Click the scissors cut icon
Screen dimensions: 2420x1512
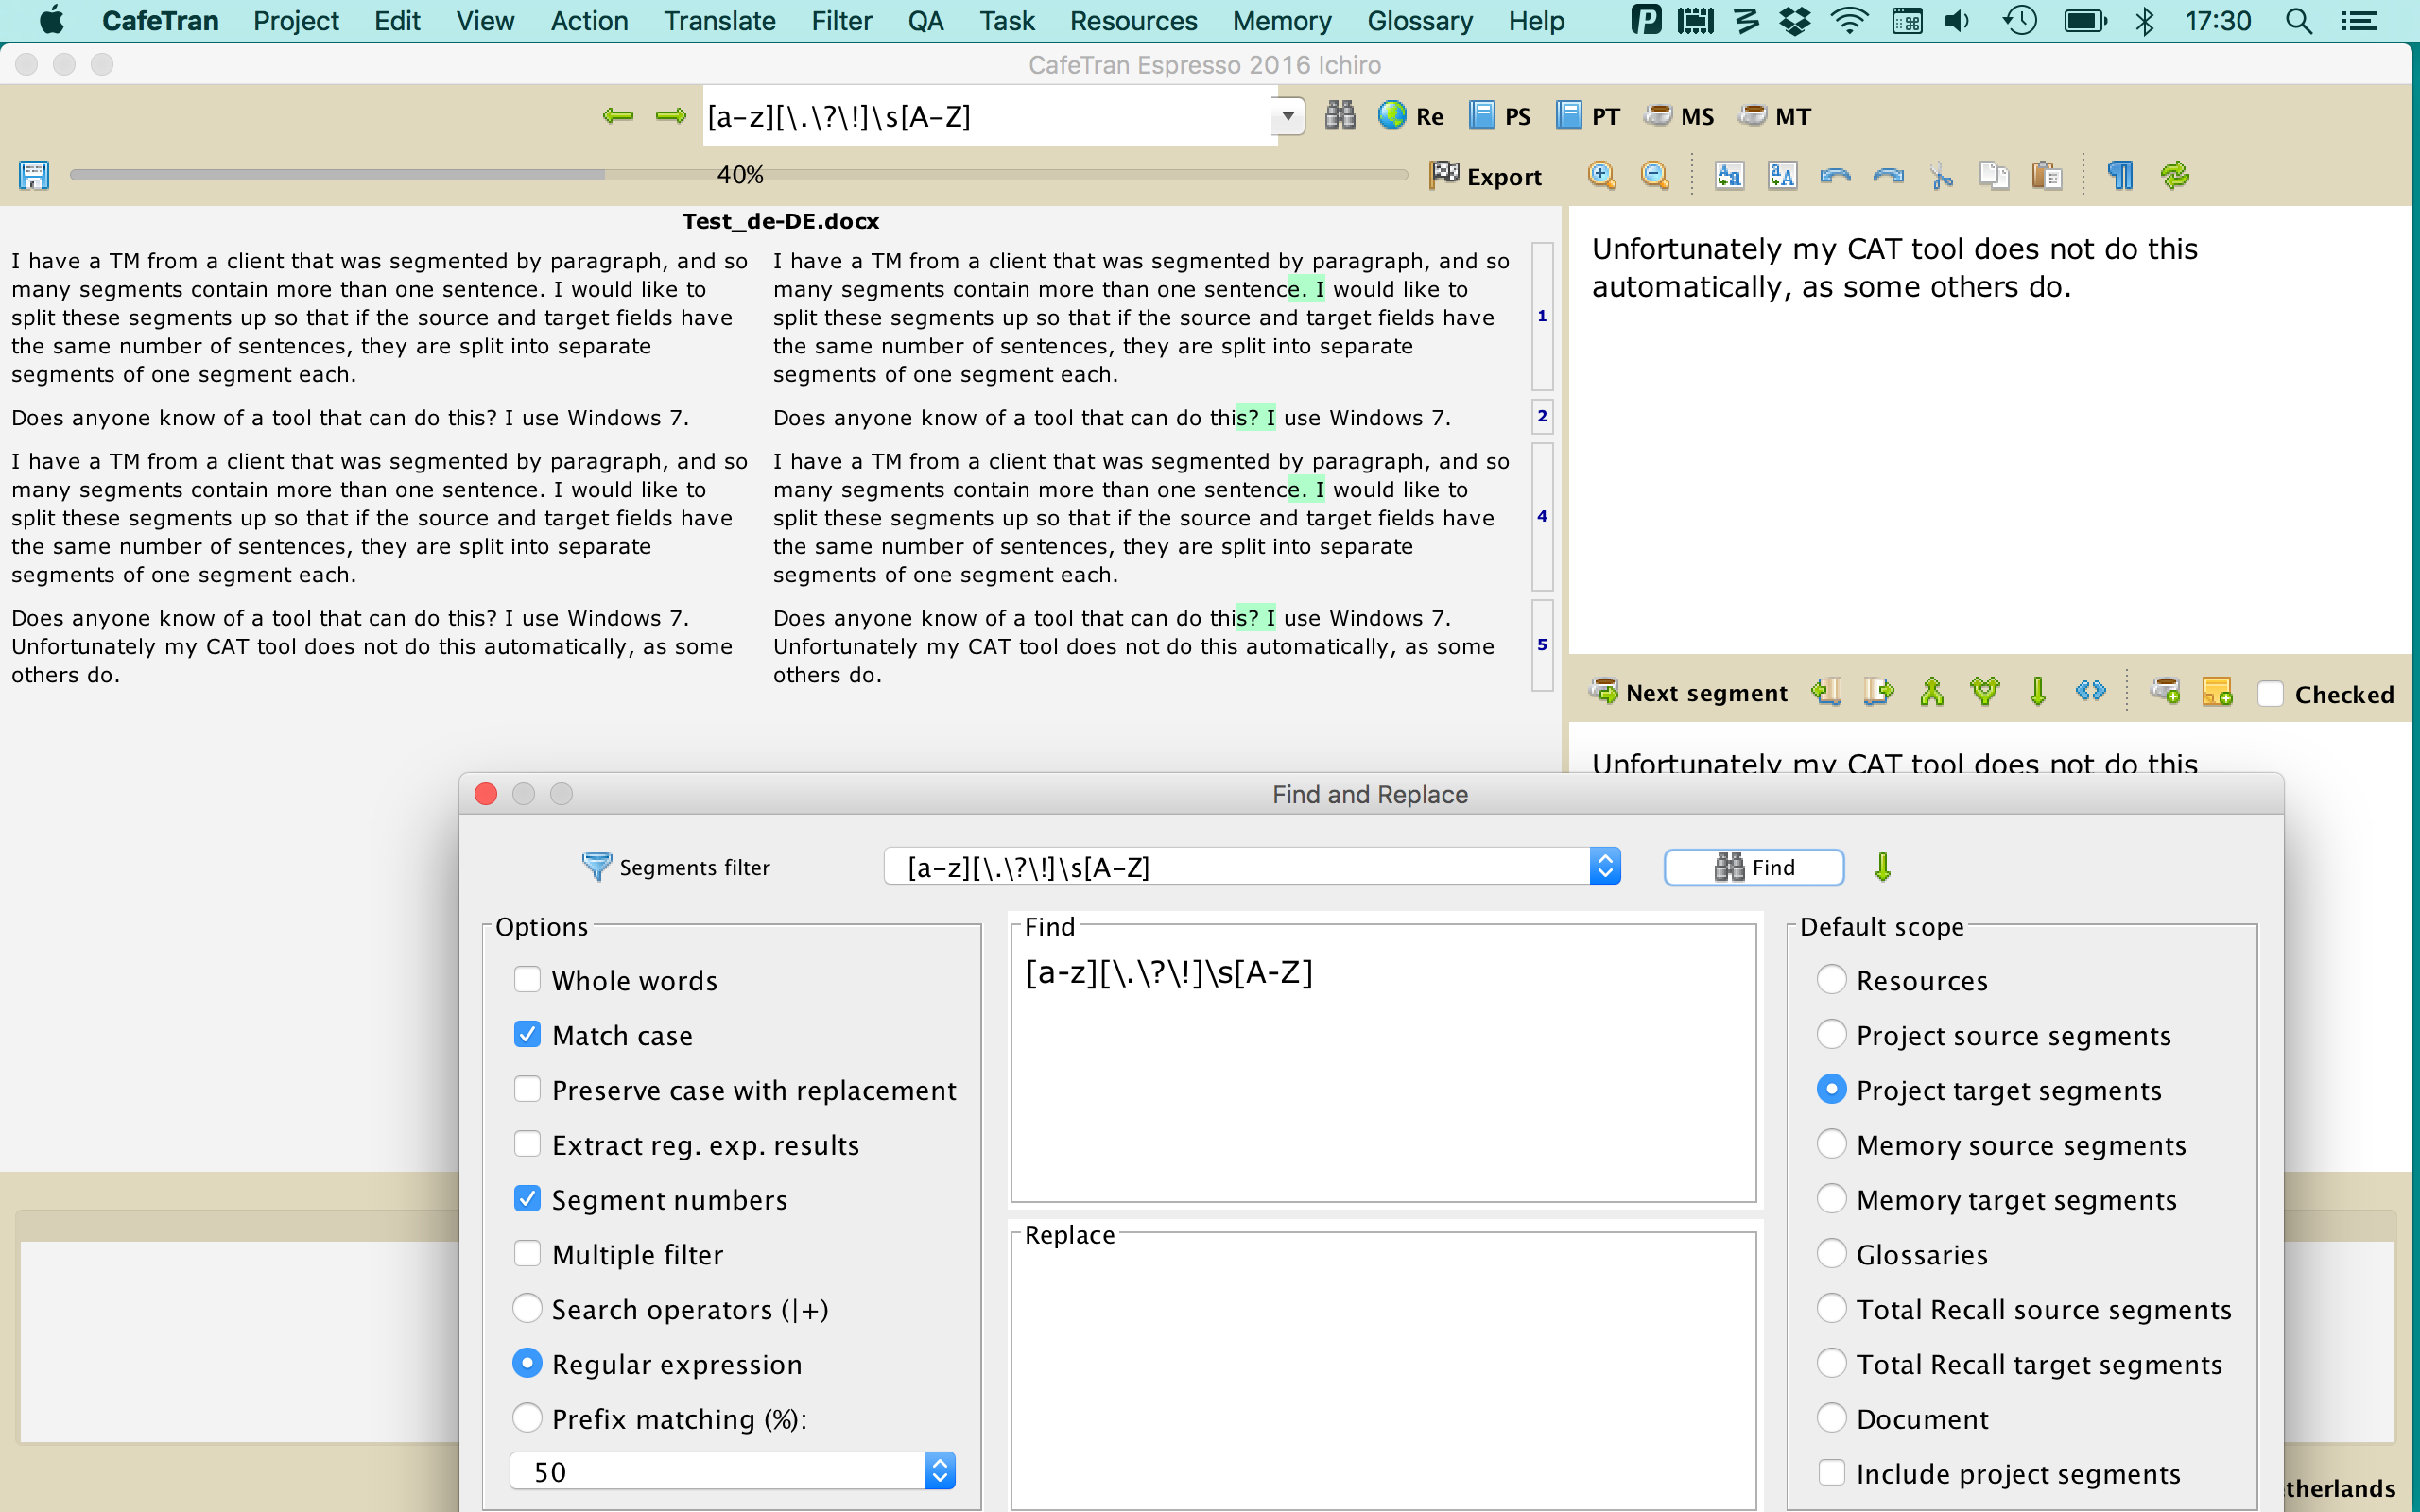pos(1941,176)
